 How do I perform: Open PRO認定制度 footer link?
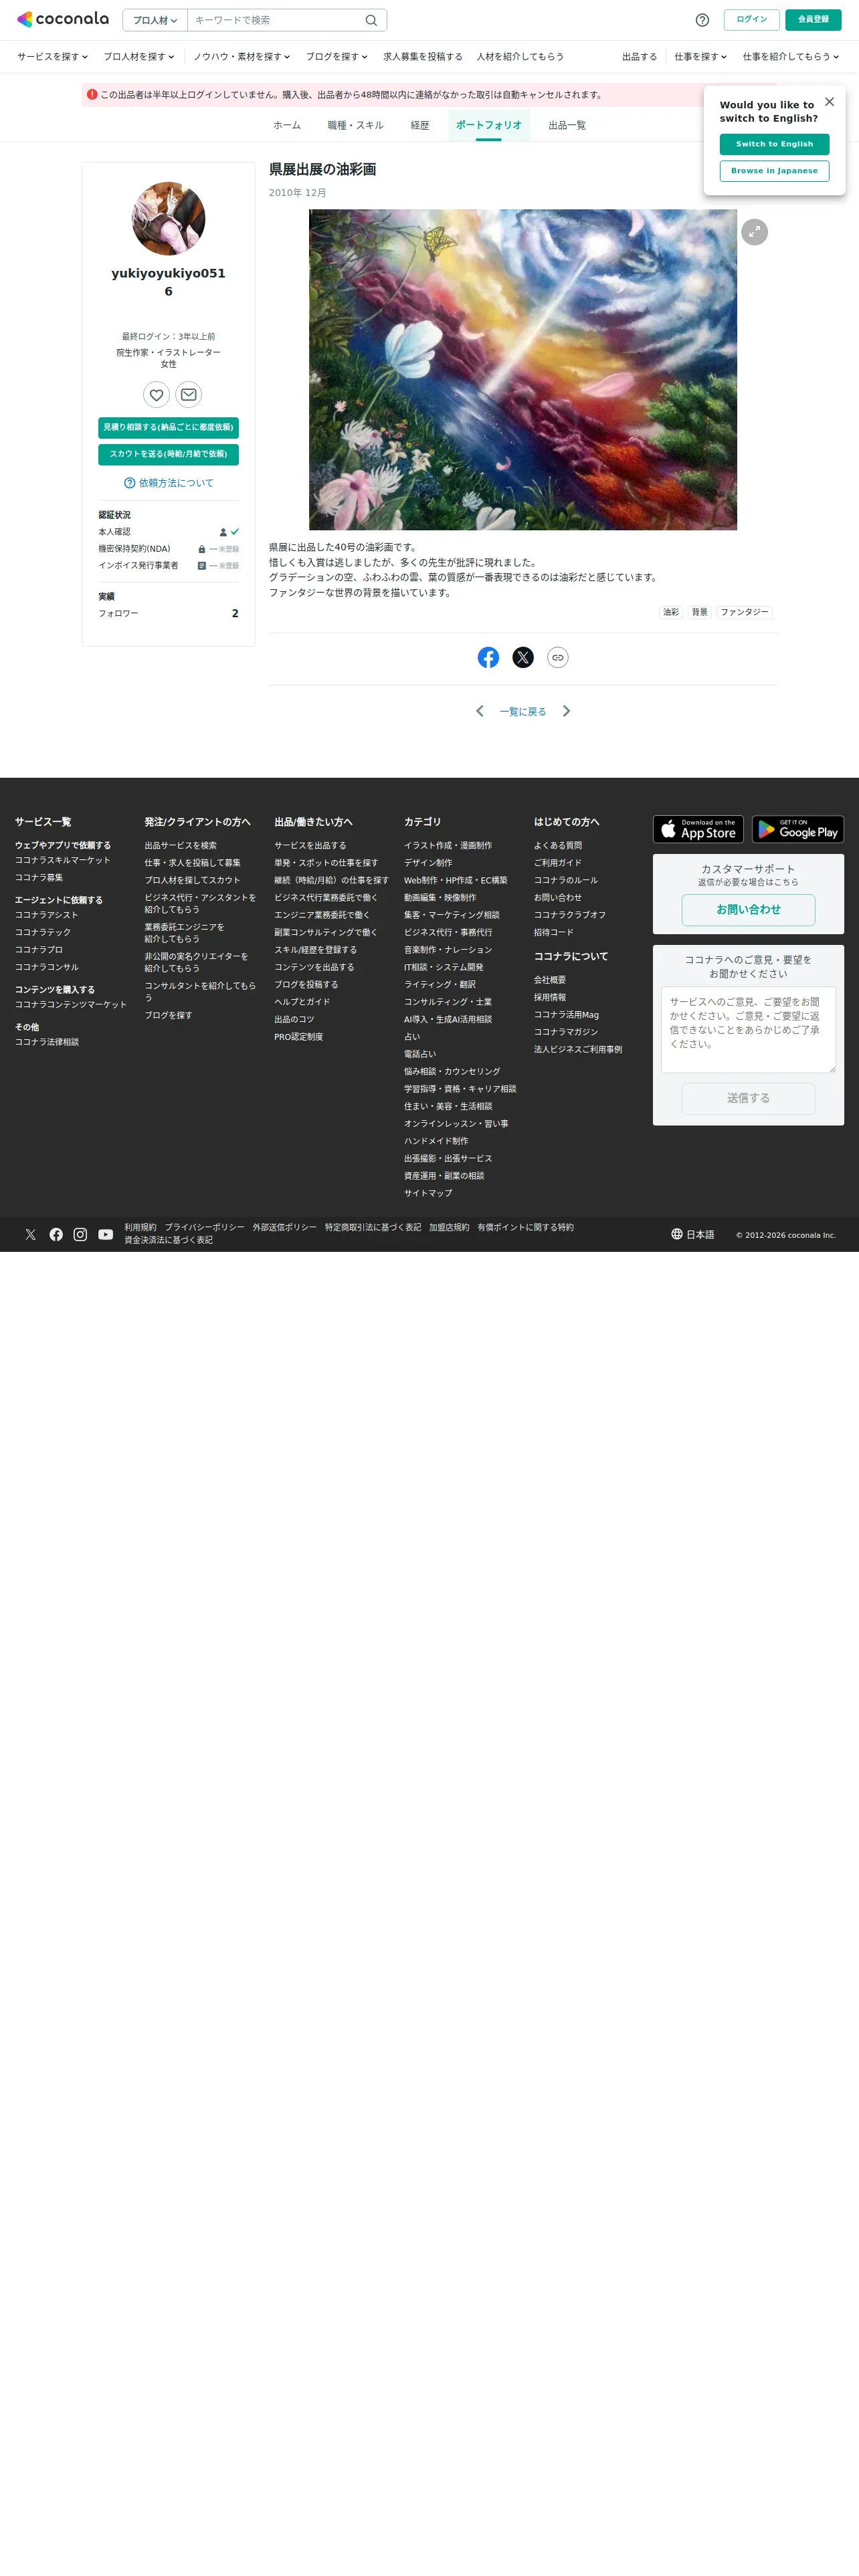299,1037
